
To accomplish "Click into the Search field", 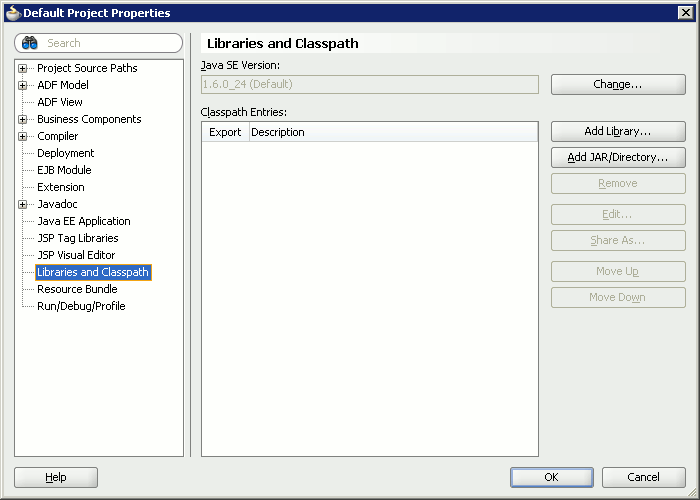I will click(x=110, y=43).
